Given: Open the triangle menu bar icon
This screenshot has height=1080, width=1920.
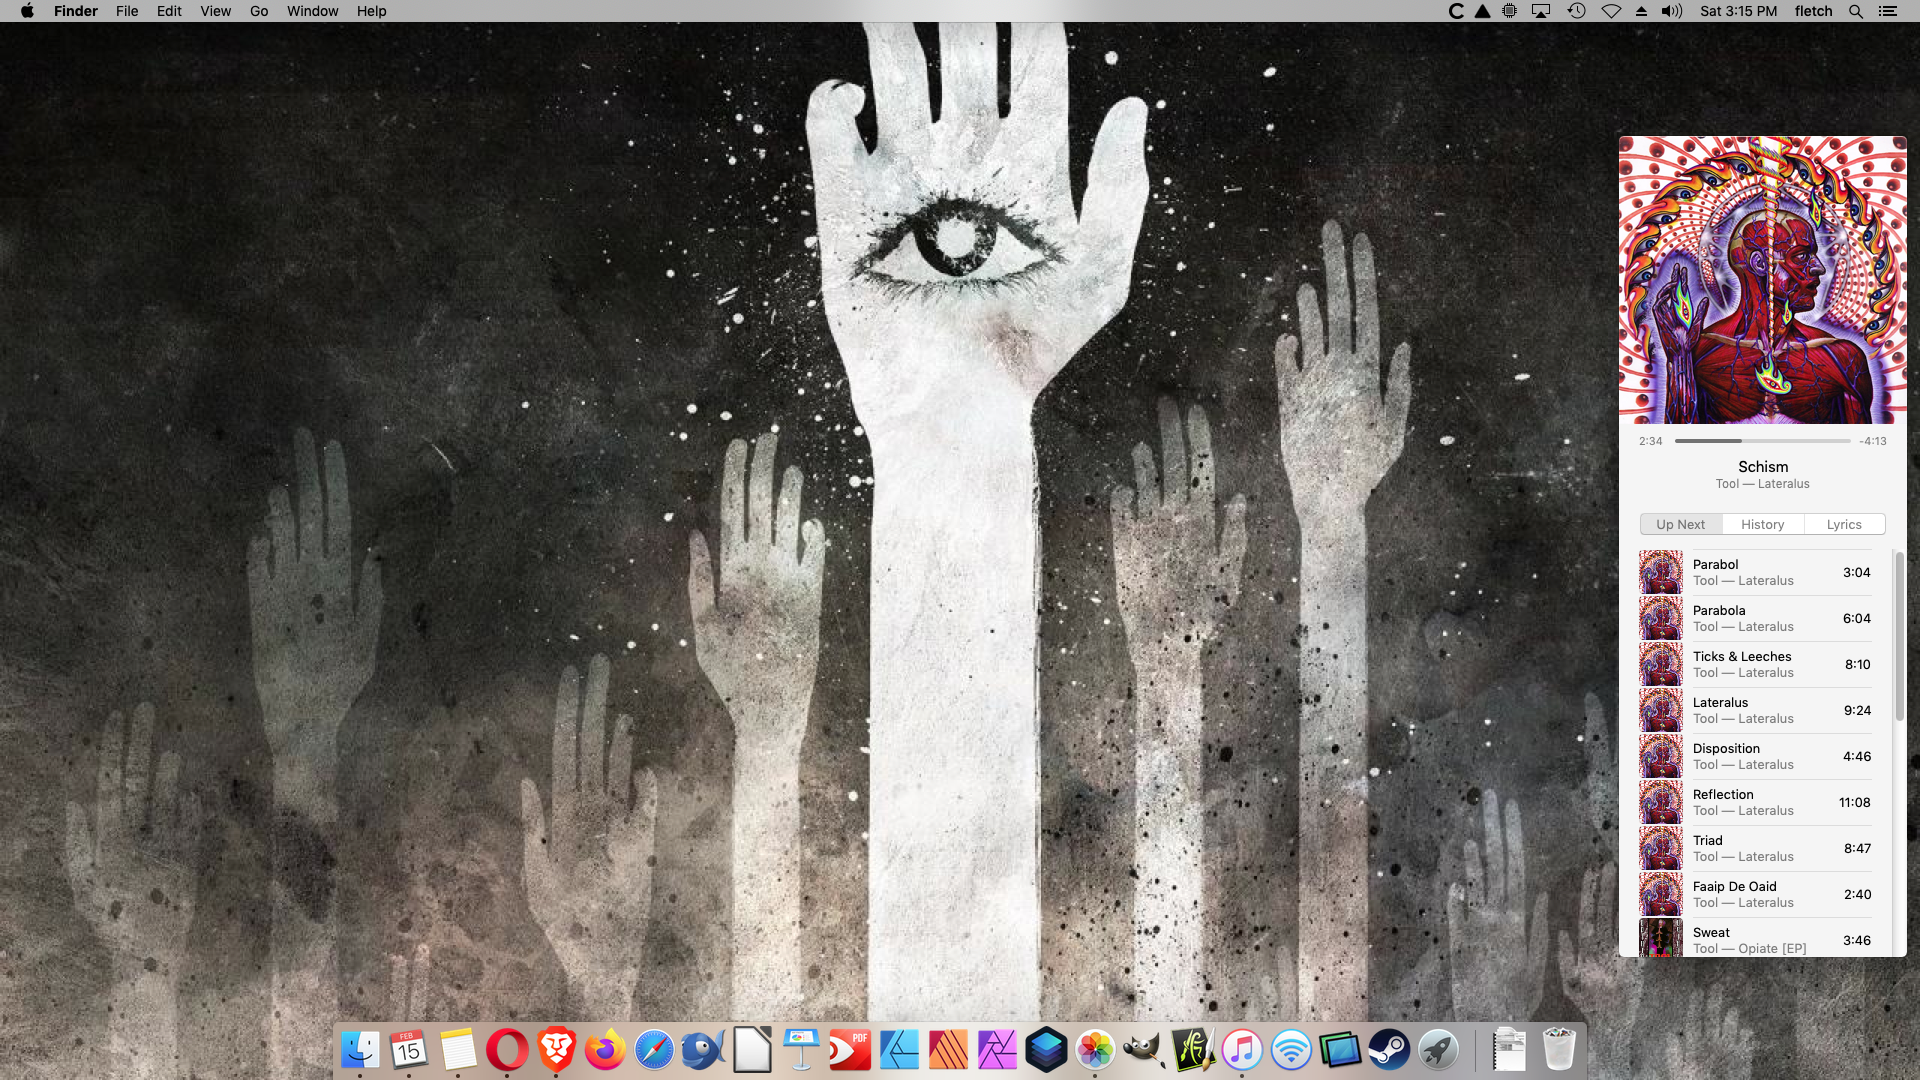Looking at the screenshot, I should [1483, 11].
